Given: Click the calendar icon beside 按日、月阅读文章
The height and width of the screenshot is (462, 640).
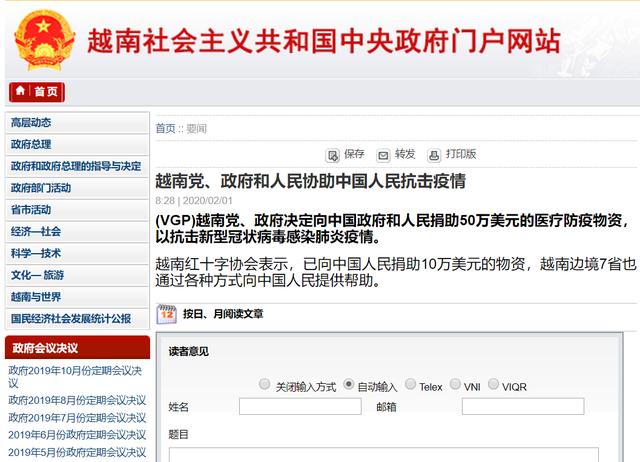Looking at the screenshot, I should tap(167, 314).
